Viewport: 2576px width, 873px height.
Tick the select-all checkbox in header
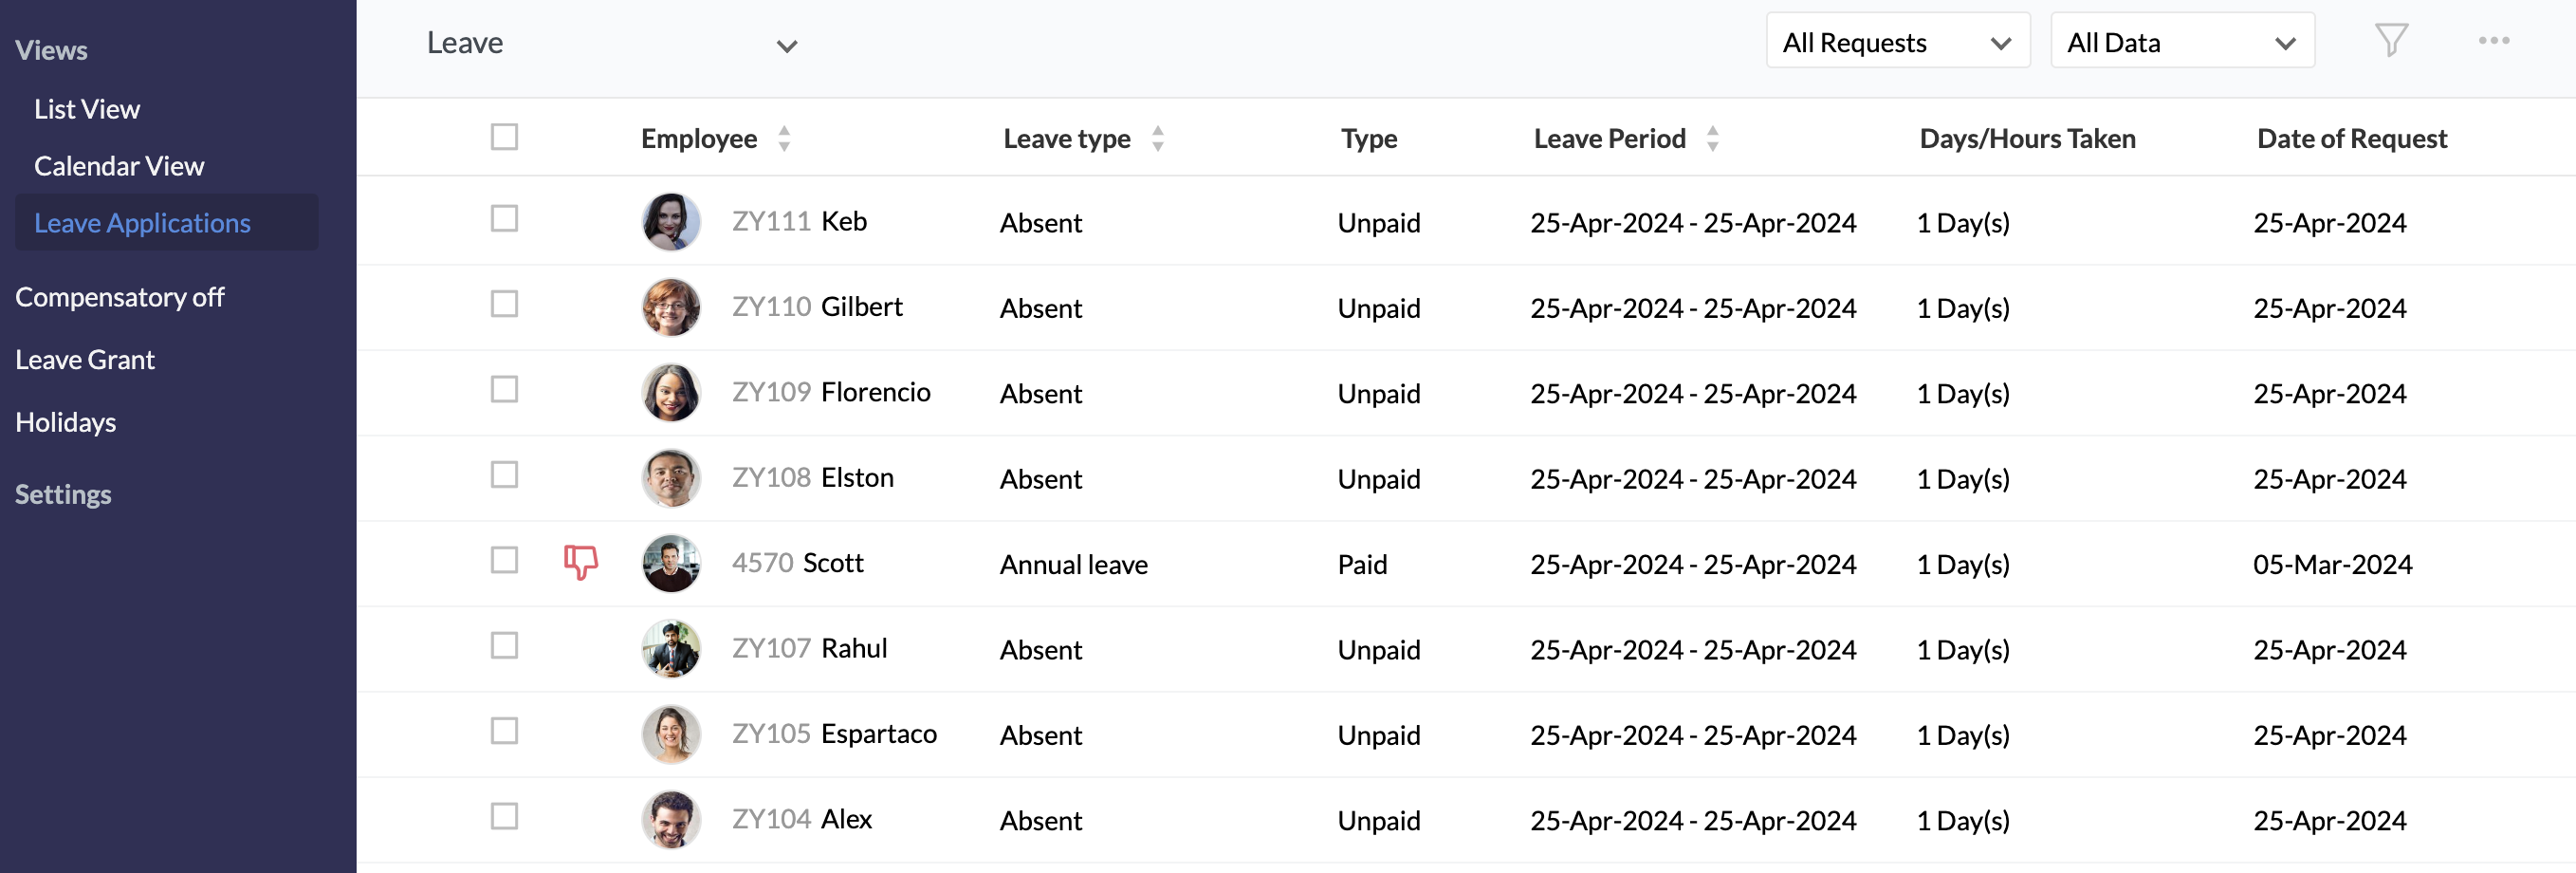pos(504,137)
